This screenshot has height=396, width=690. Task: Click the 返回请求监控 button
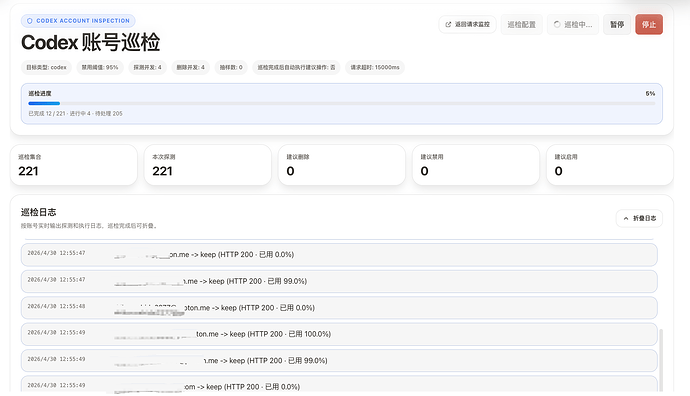tap(467, 25)
